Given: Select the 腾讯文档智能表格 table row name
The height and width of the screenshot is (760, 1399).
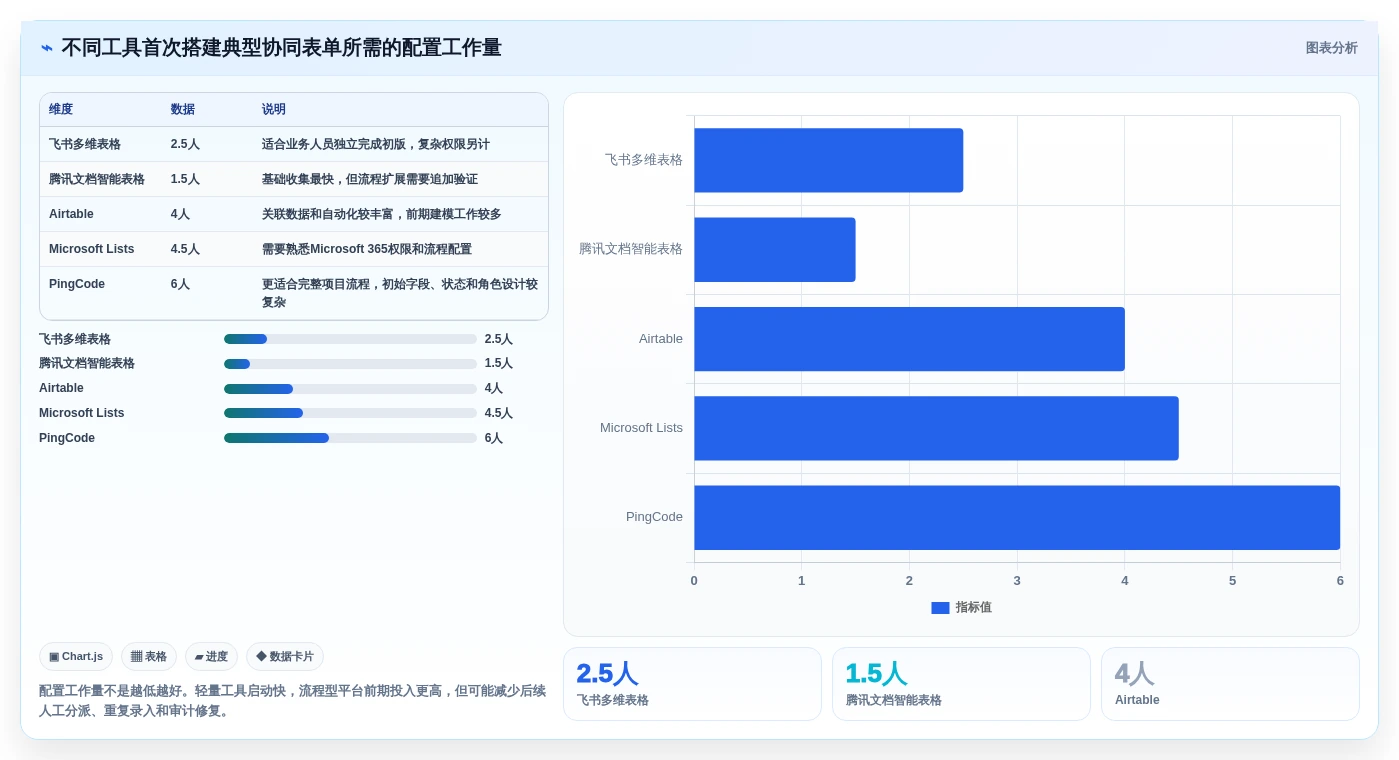Looking at the screenshot, I should 97,179.
